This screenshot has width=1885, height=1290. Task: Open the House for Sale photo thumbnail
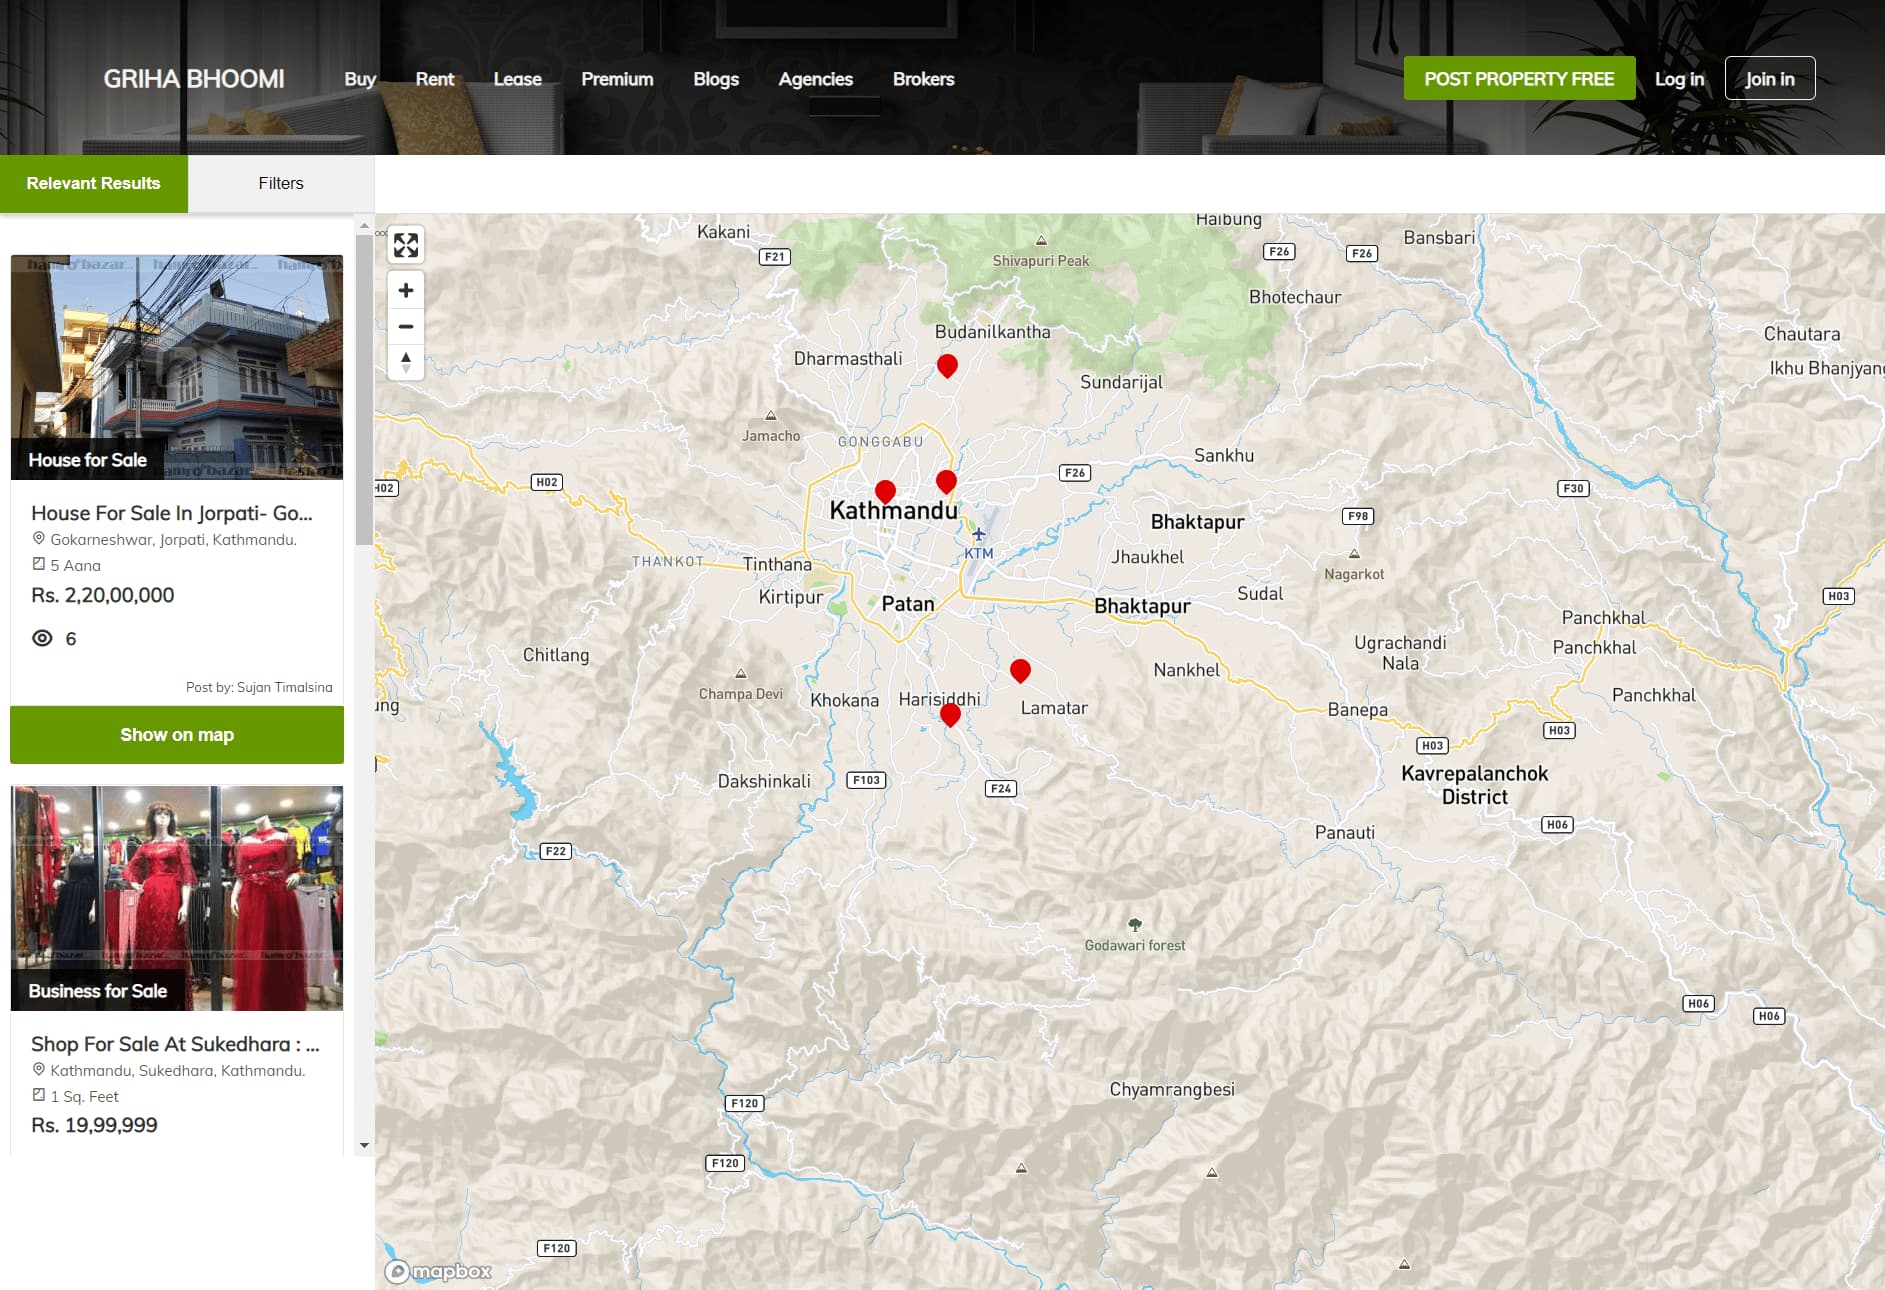pyautogui.click(x=177, y=367)
